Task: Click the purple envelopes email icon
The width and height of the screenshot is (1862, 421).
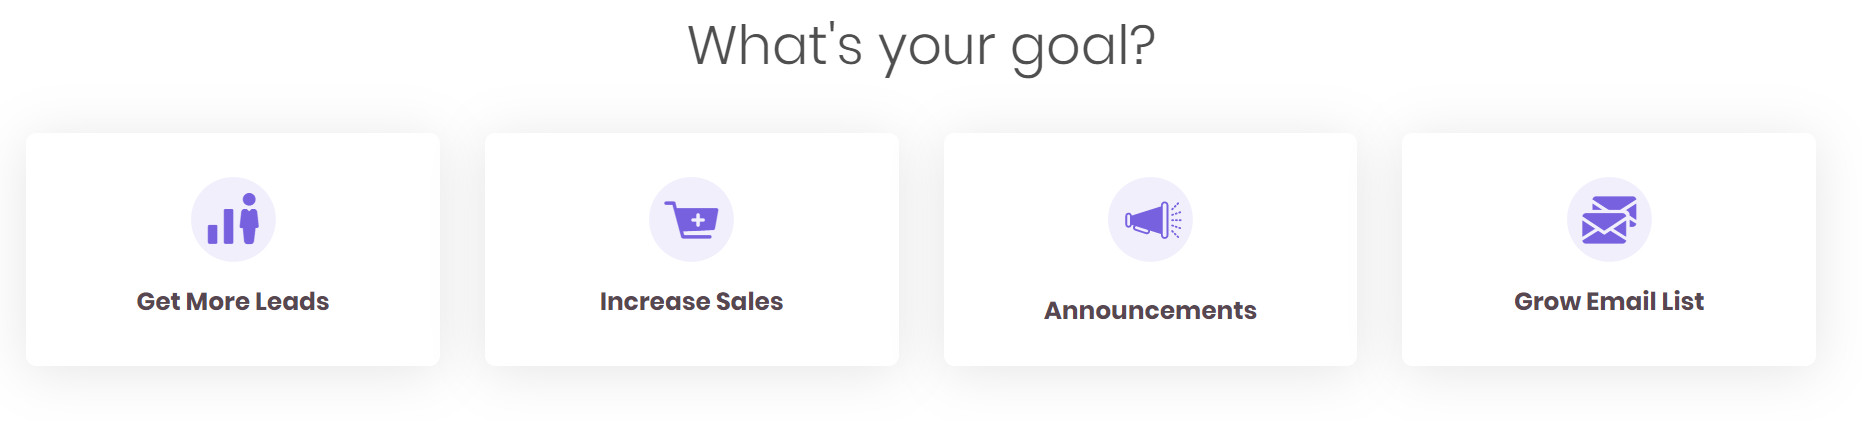Action: (x=1609, y=219)
